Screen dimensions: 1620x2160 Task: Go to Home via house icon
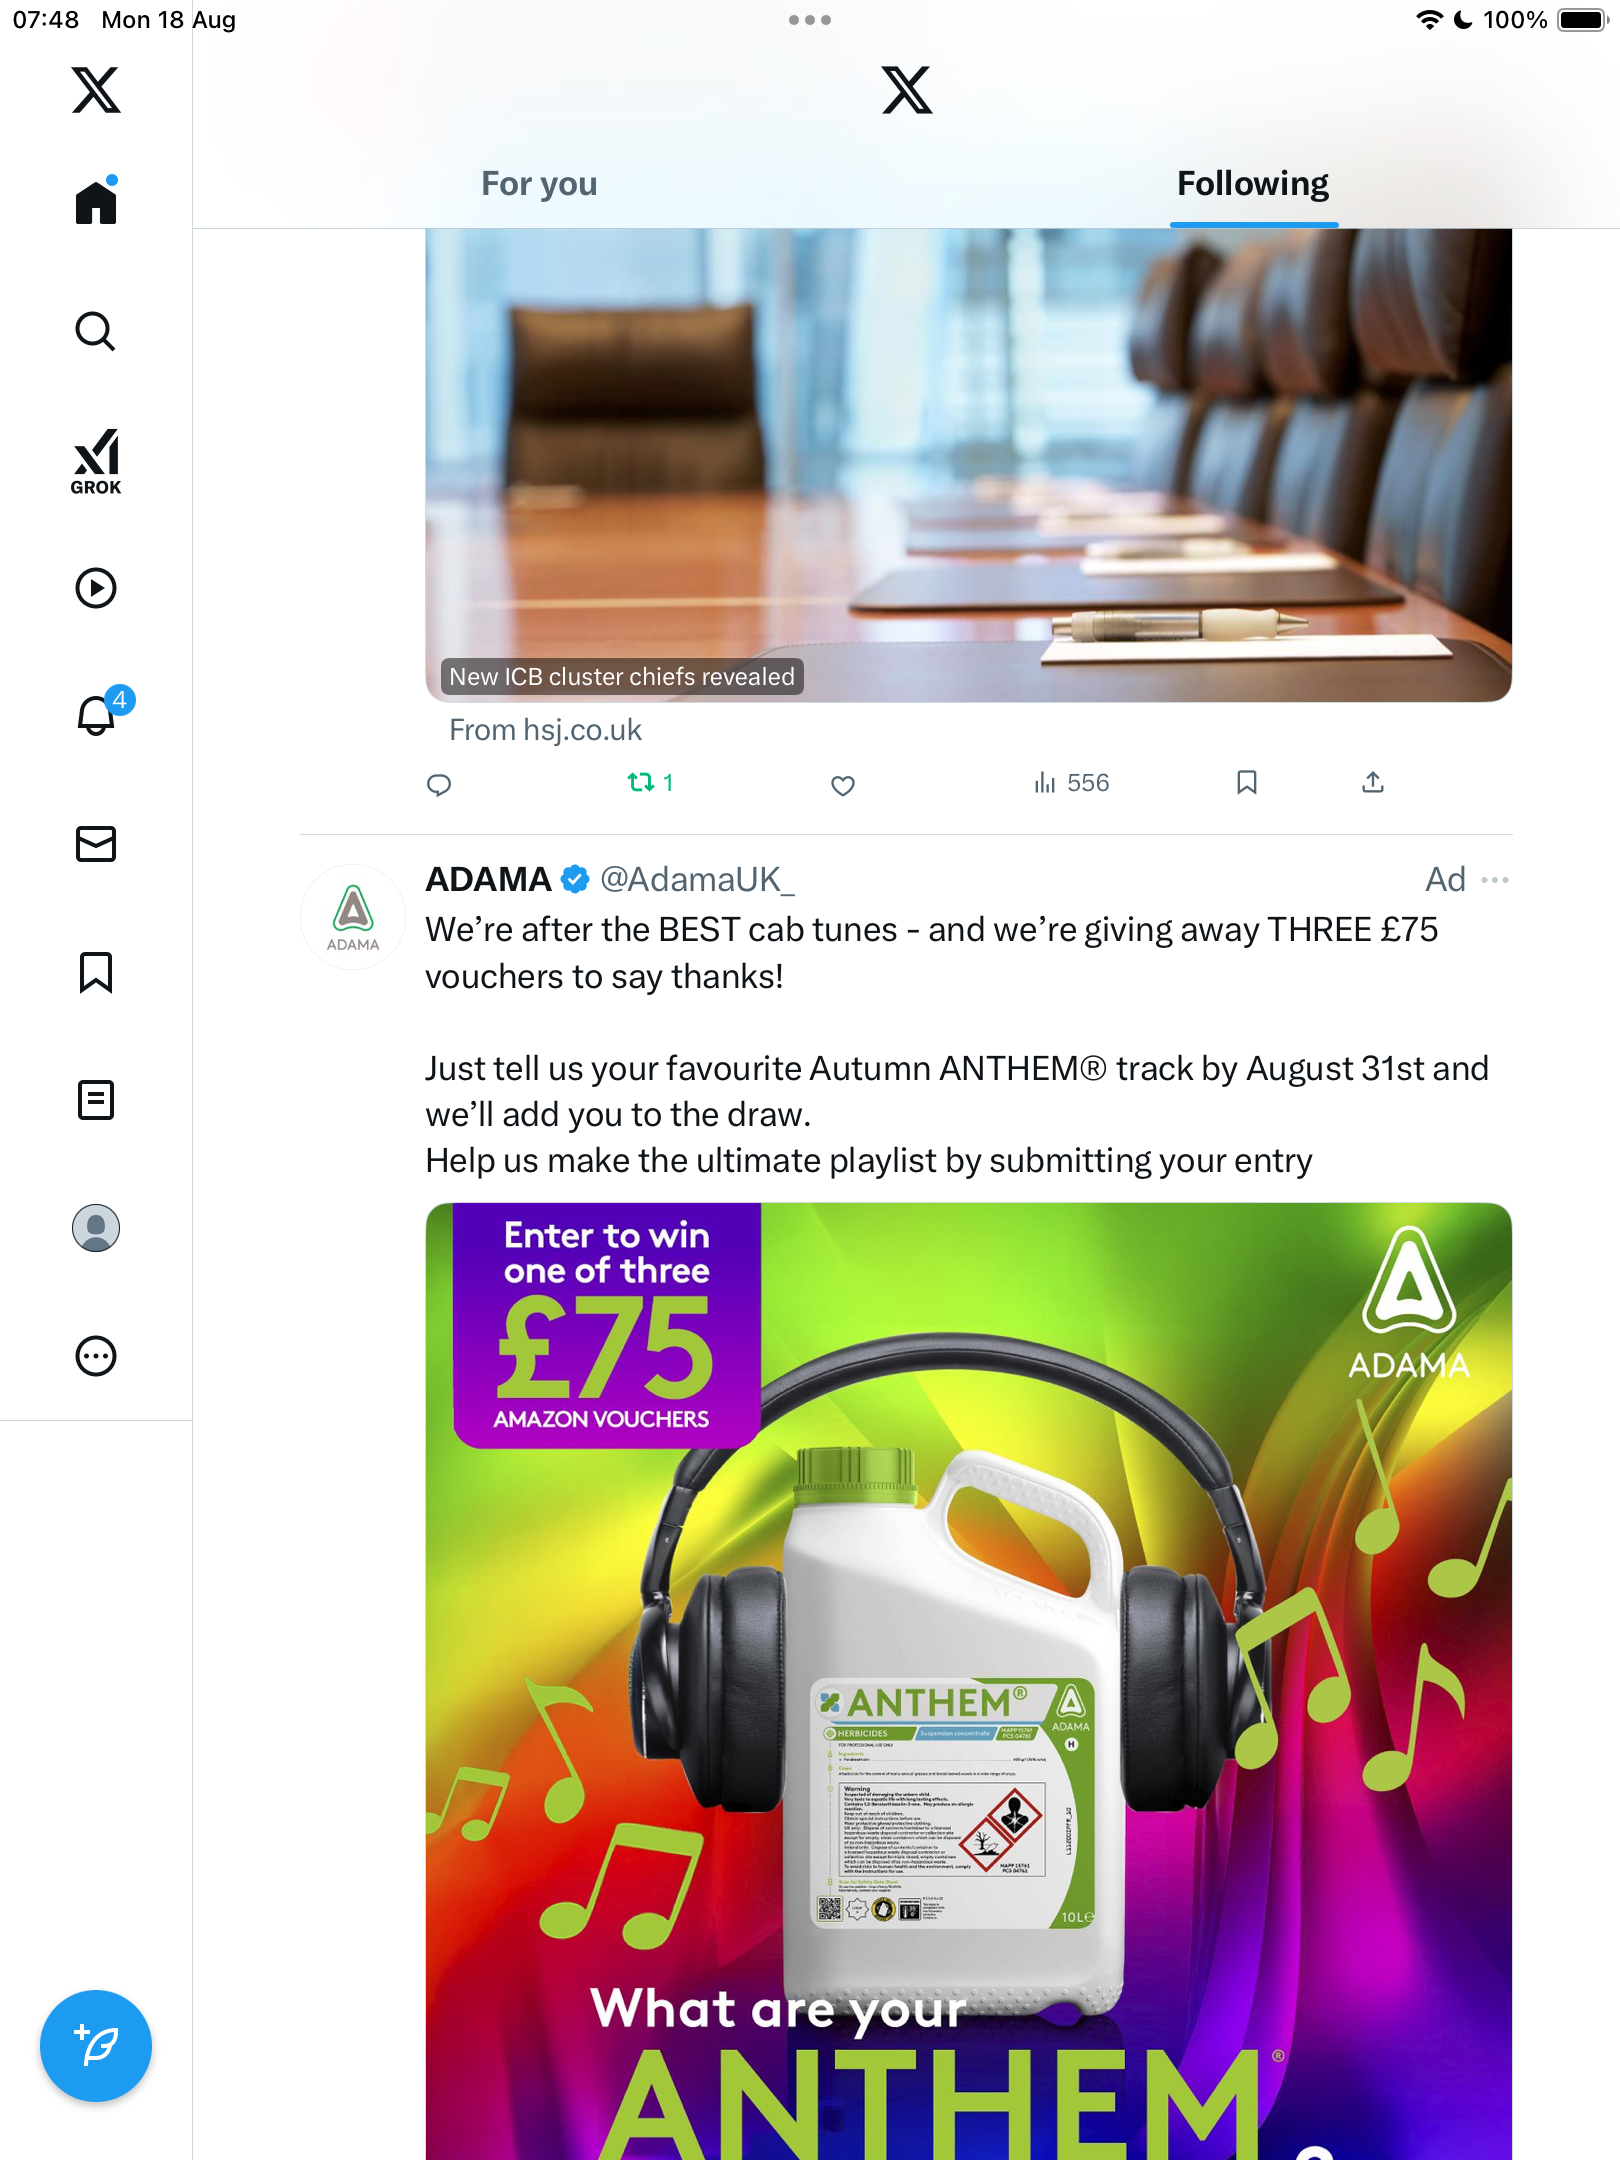pyautogui.click(x=95, y=203)
